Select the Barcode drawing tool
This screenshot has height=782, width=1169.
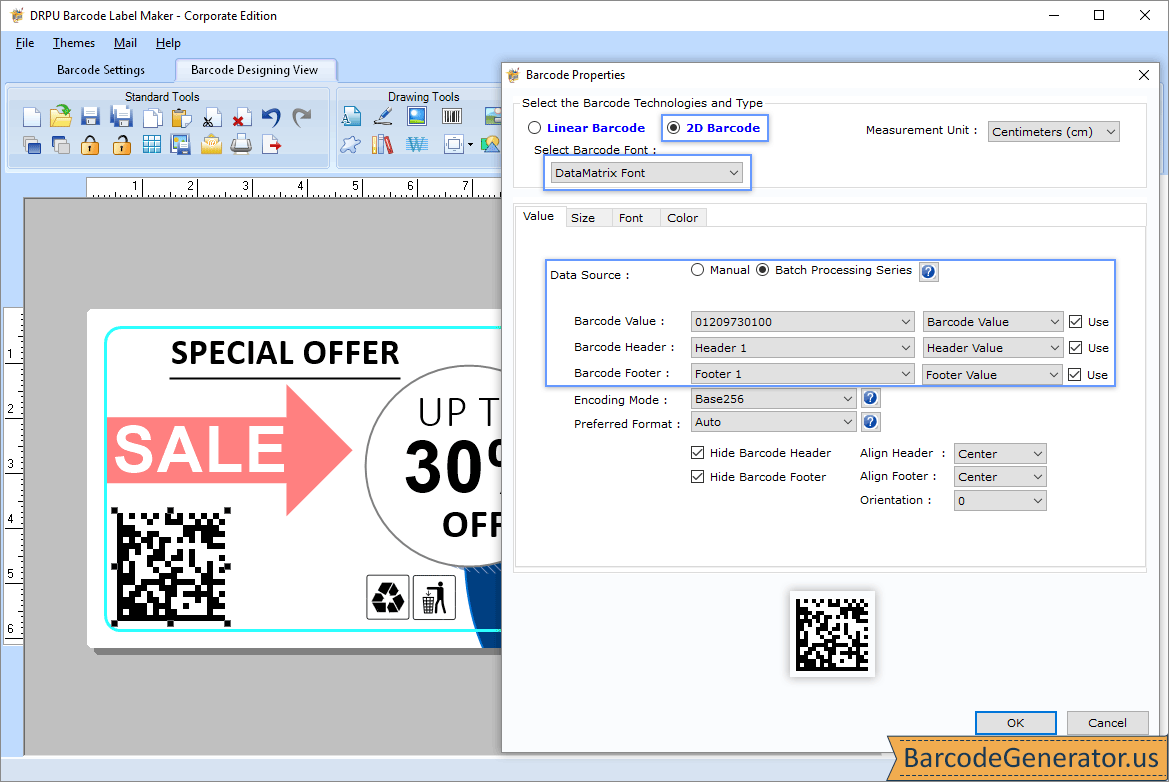point(452,116)
